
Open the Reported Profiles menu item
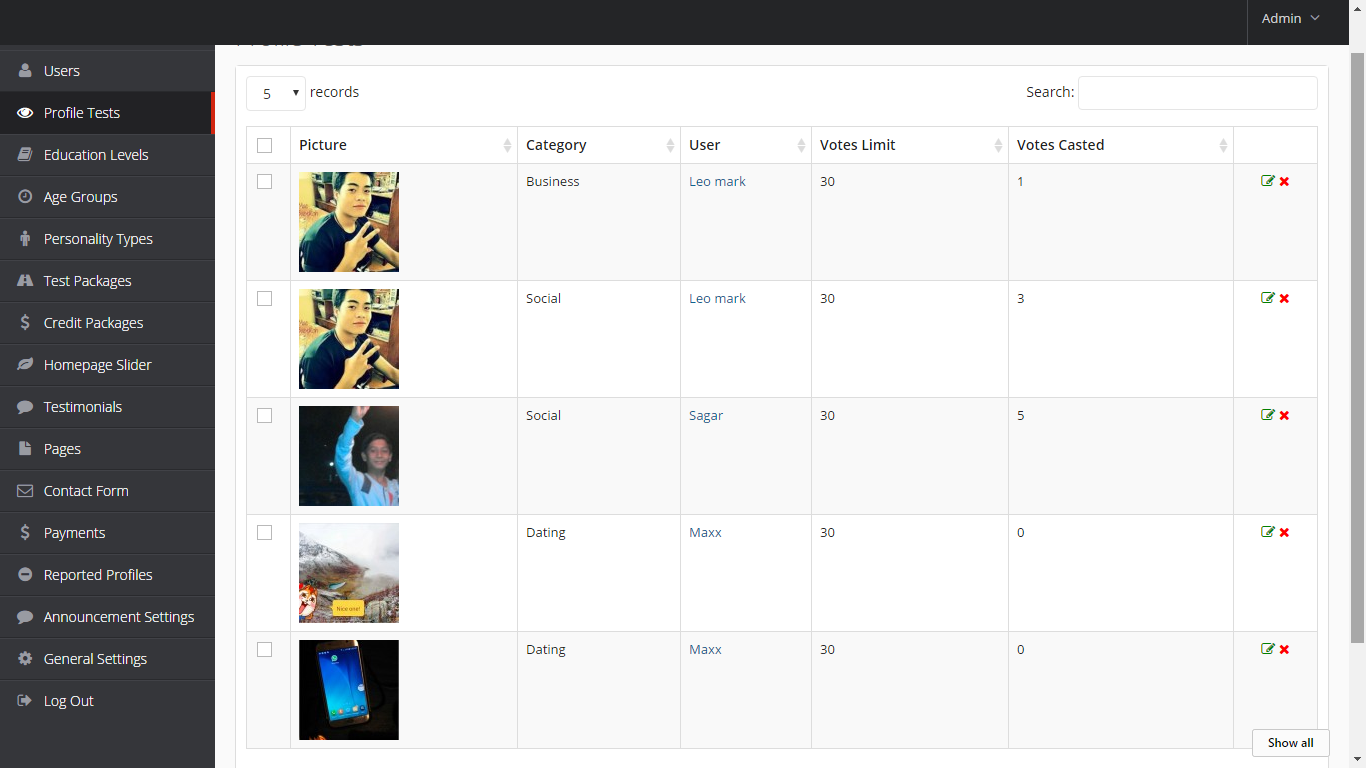pos(107,575)
